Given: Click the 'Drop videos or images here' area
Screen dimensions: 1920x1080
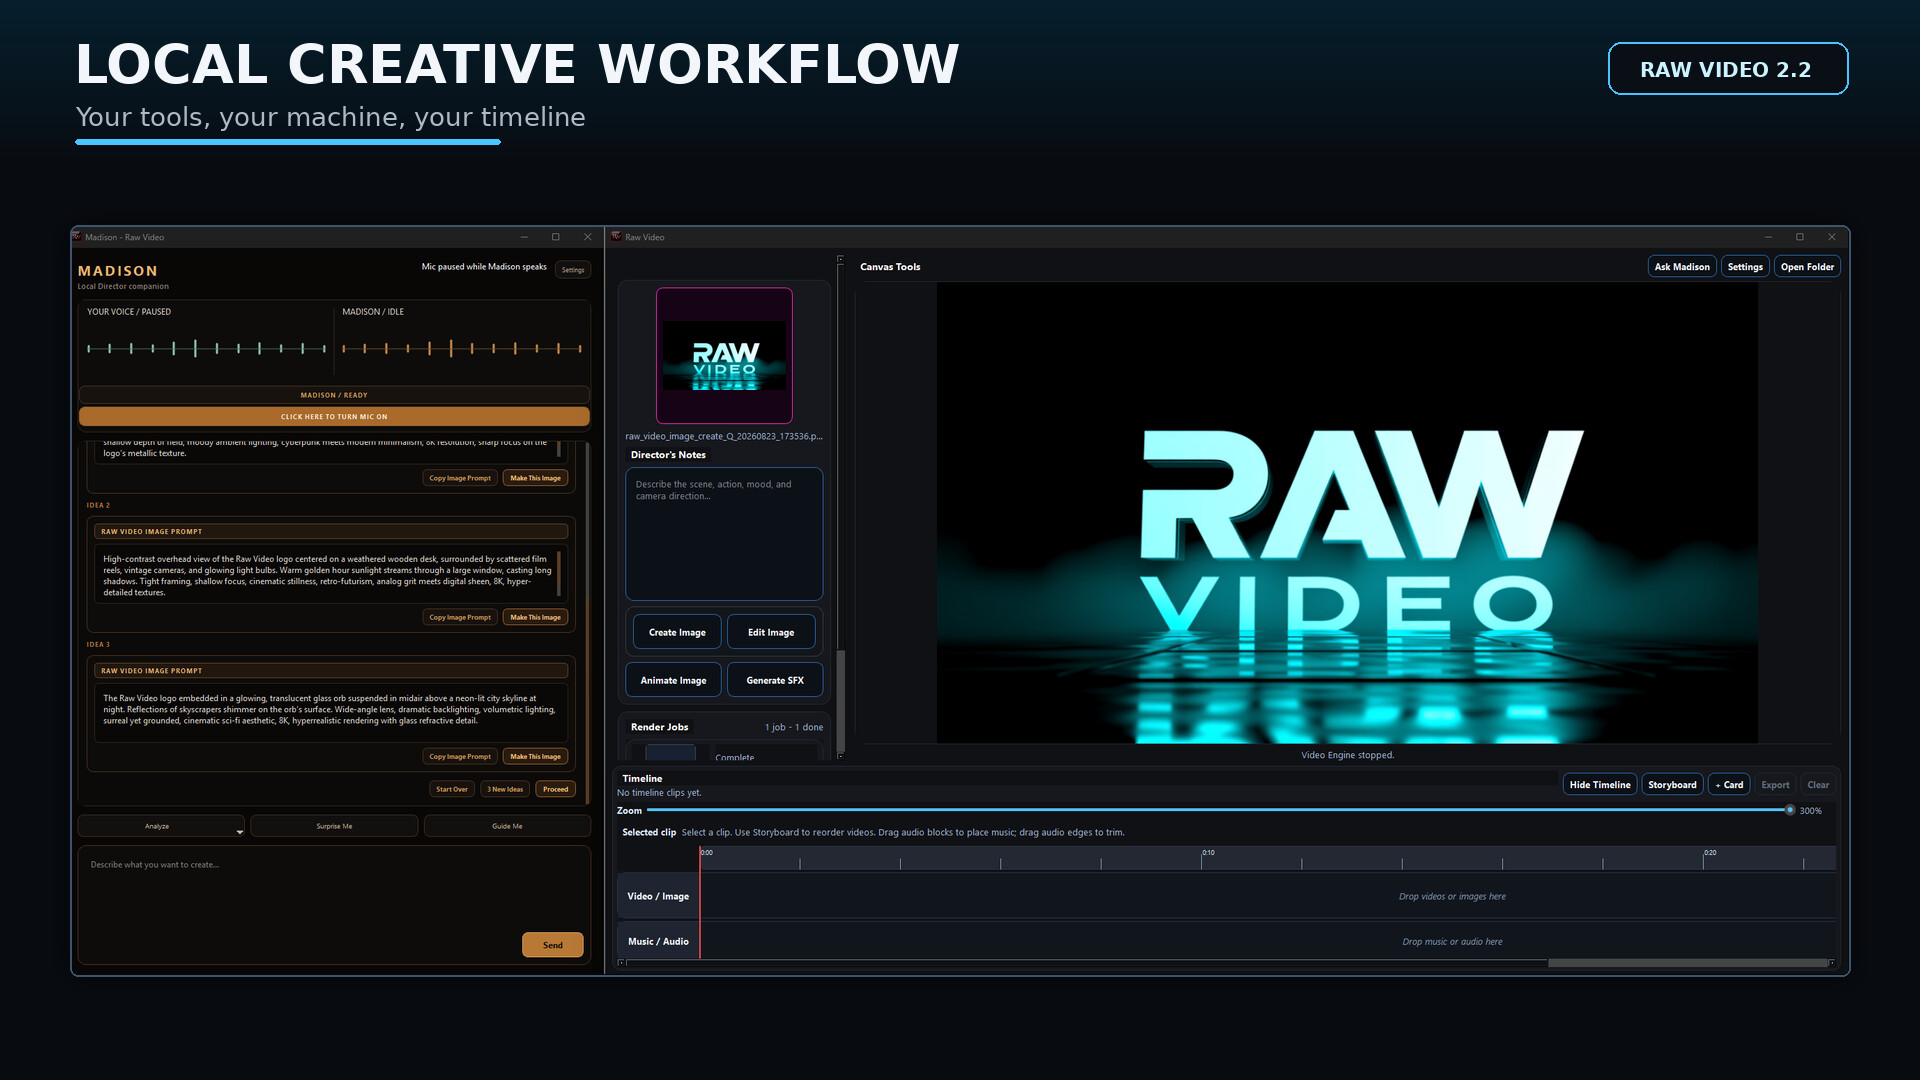Looking at the screenshot, I should pyautogui.click(x=1452, y=896).
